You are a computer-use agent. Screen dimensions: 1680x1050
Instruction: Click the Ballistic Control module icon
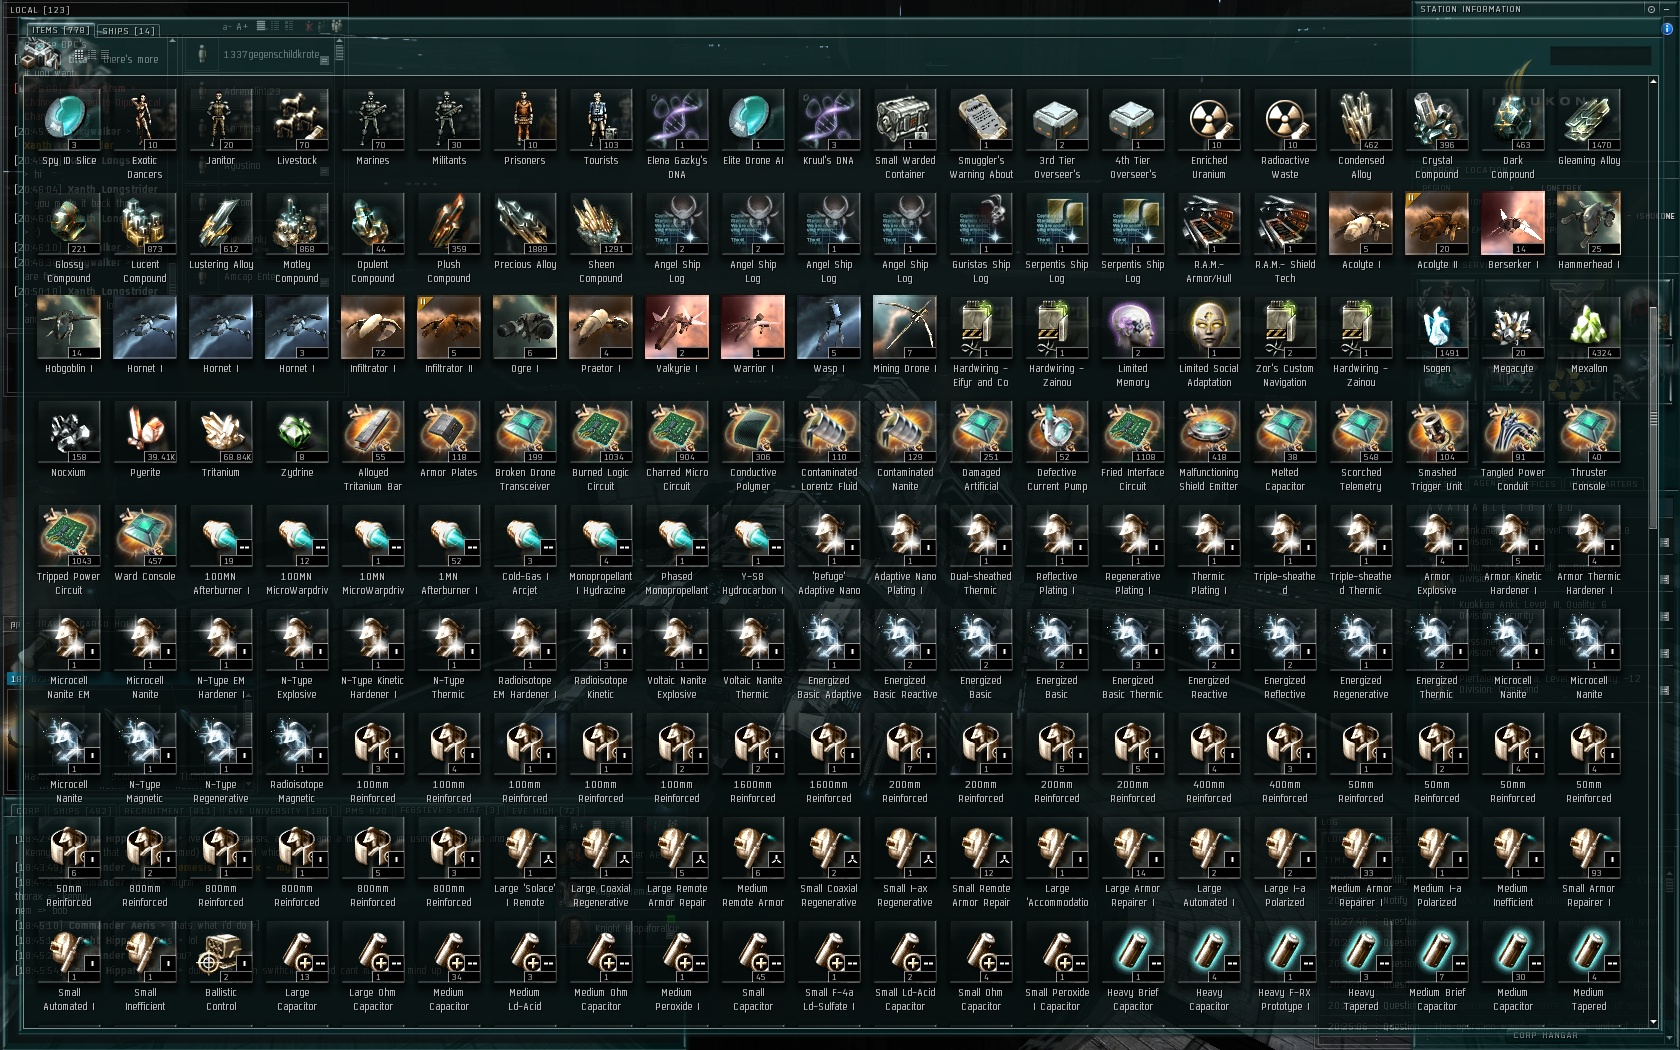point(221,951)
